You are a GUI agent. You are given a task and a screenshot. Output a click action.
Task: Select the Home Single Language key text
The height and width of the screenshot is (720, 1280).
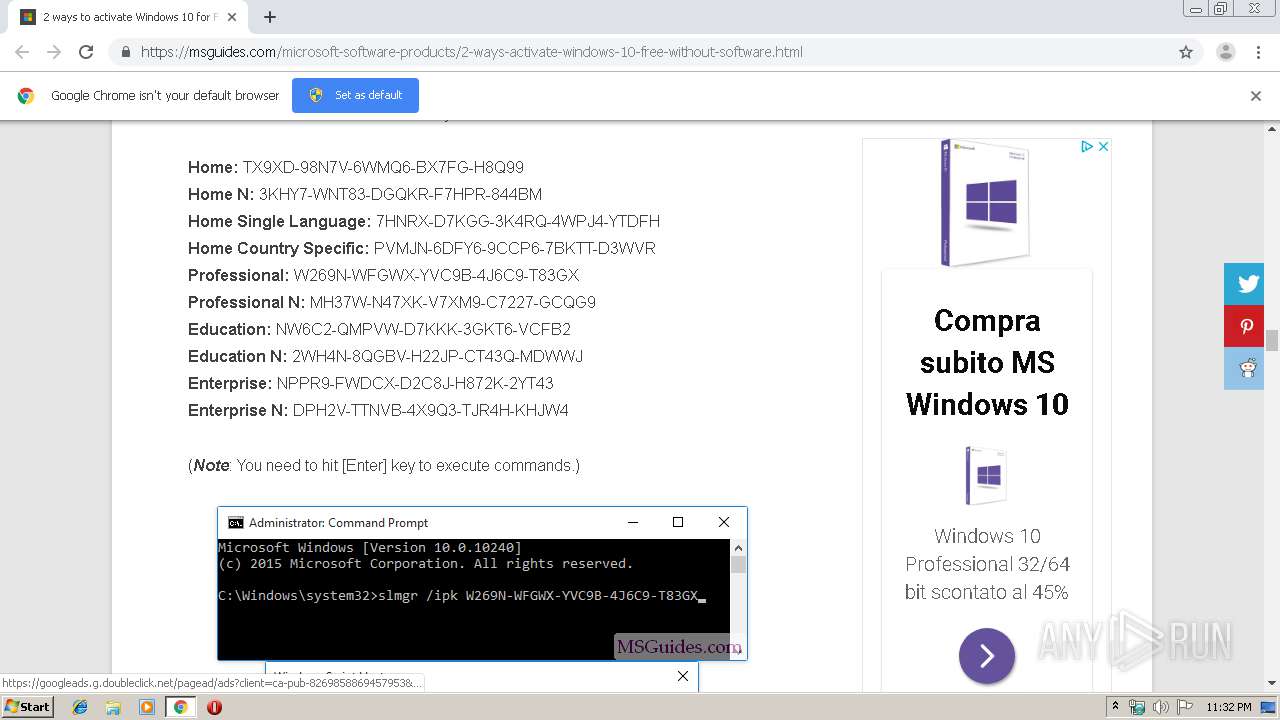tap(517, 221)
